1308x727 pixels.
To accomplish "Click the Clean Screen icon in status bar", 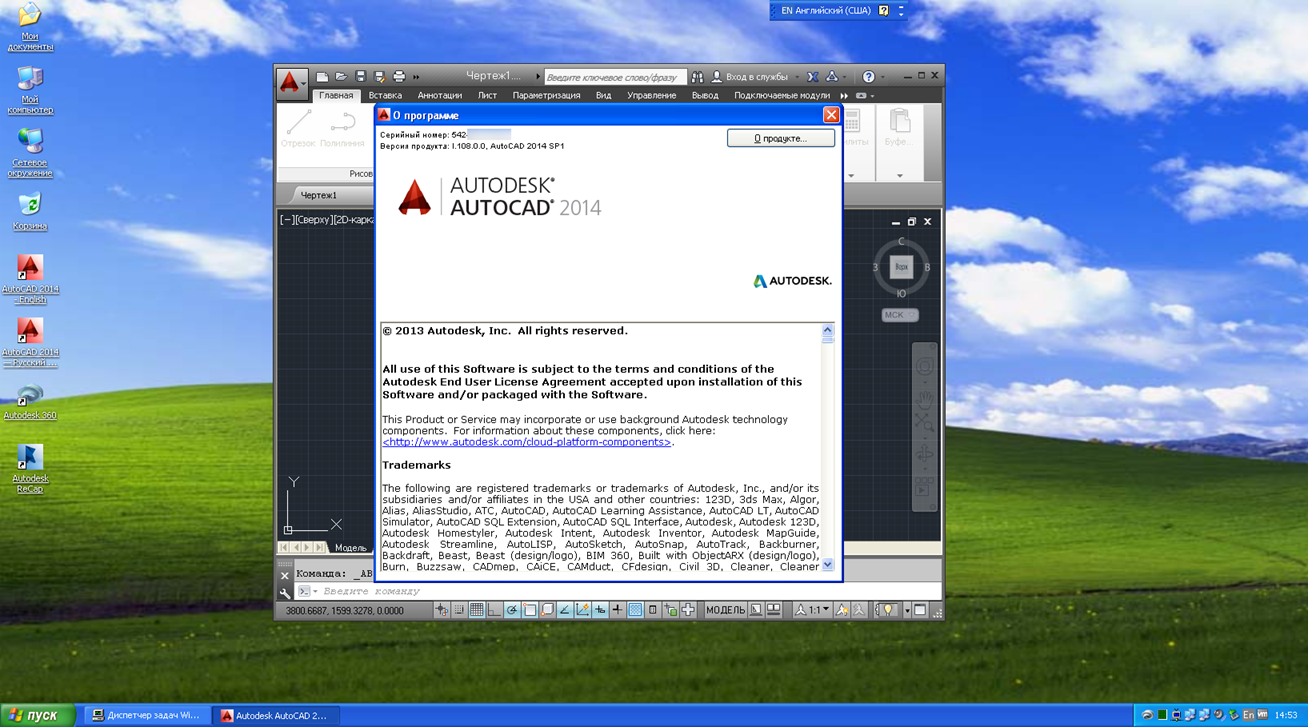I will (x=920, y=610).
